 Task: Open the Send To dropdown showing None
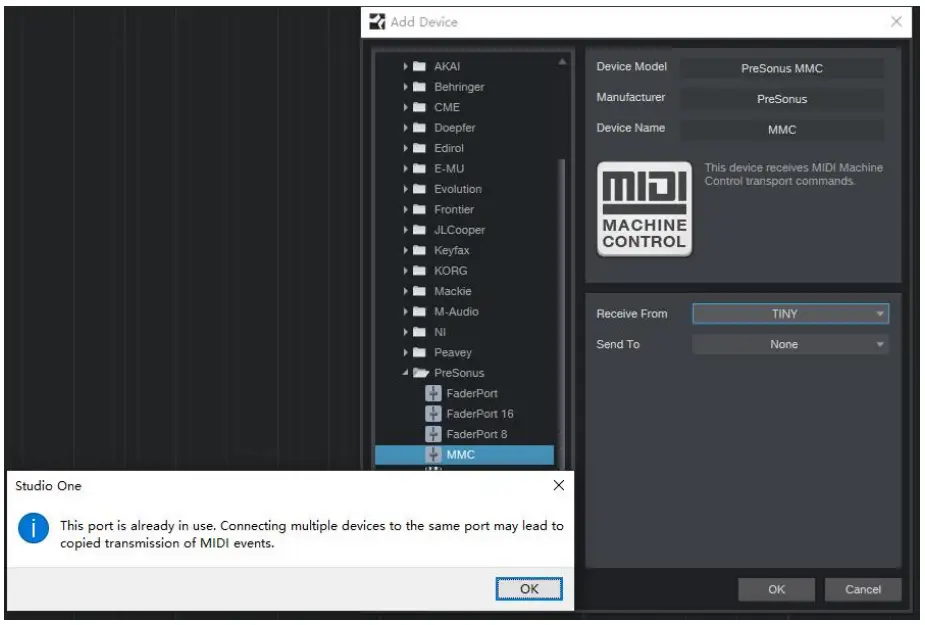click(790, 344)
